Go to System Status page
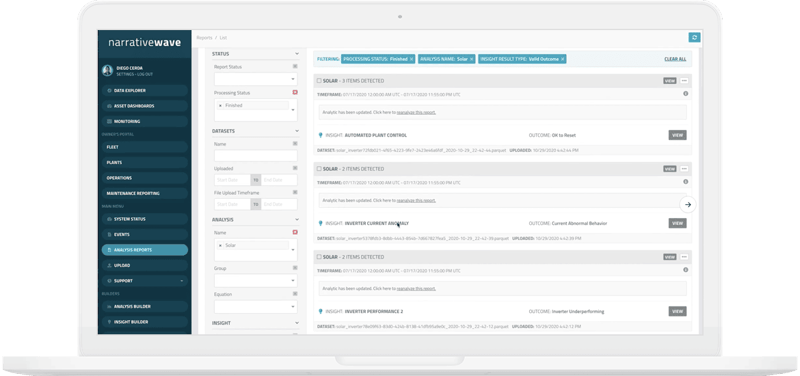The width and height of the screenshot is (800, 376). 145,219
